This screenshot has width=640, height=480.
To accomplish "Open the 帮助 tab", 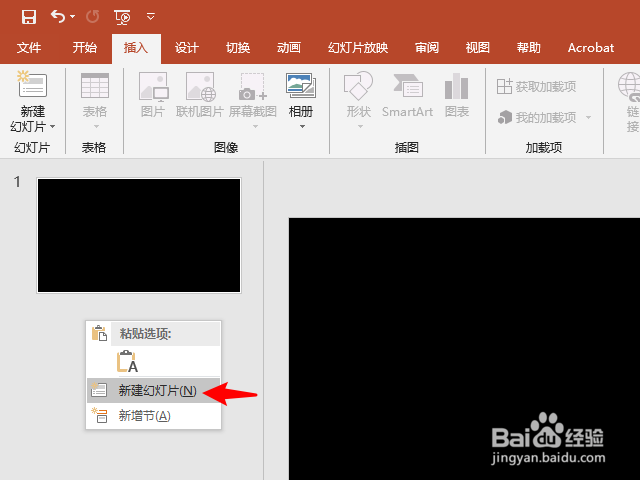I will click(529, 48).
